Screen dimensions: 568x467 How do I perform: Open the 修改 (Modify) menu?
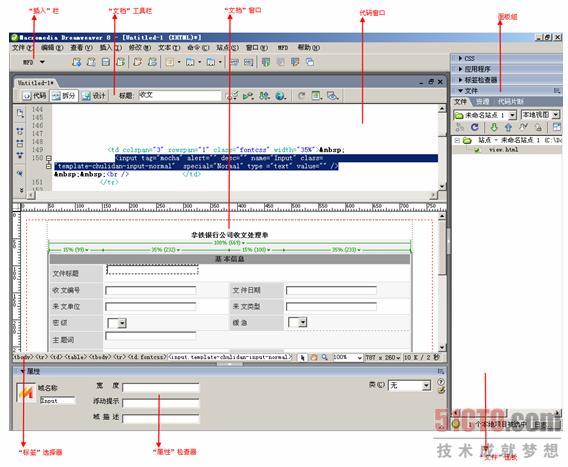pyautogui.click(x=139, y=48)
